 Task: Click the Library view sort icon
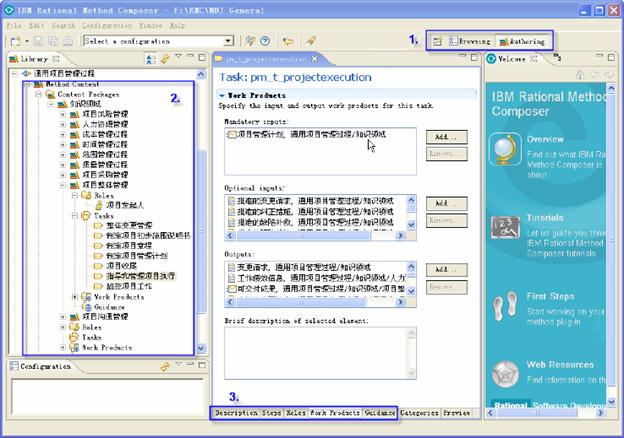[151, 59]
